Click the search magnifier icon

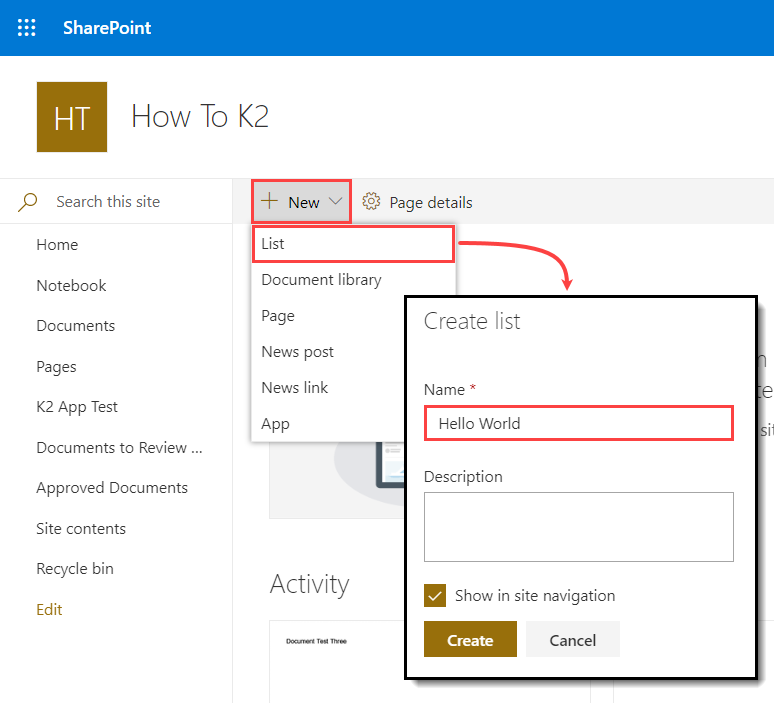(28, 202)
